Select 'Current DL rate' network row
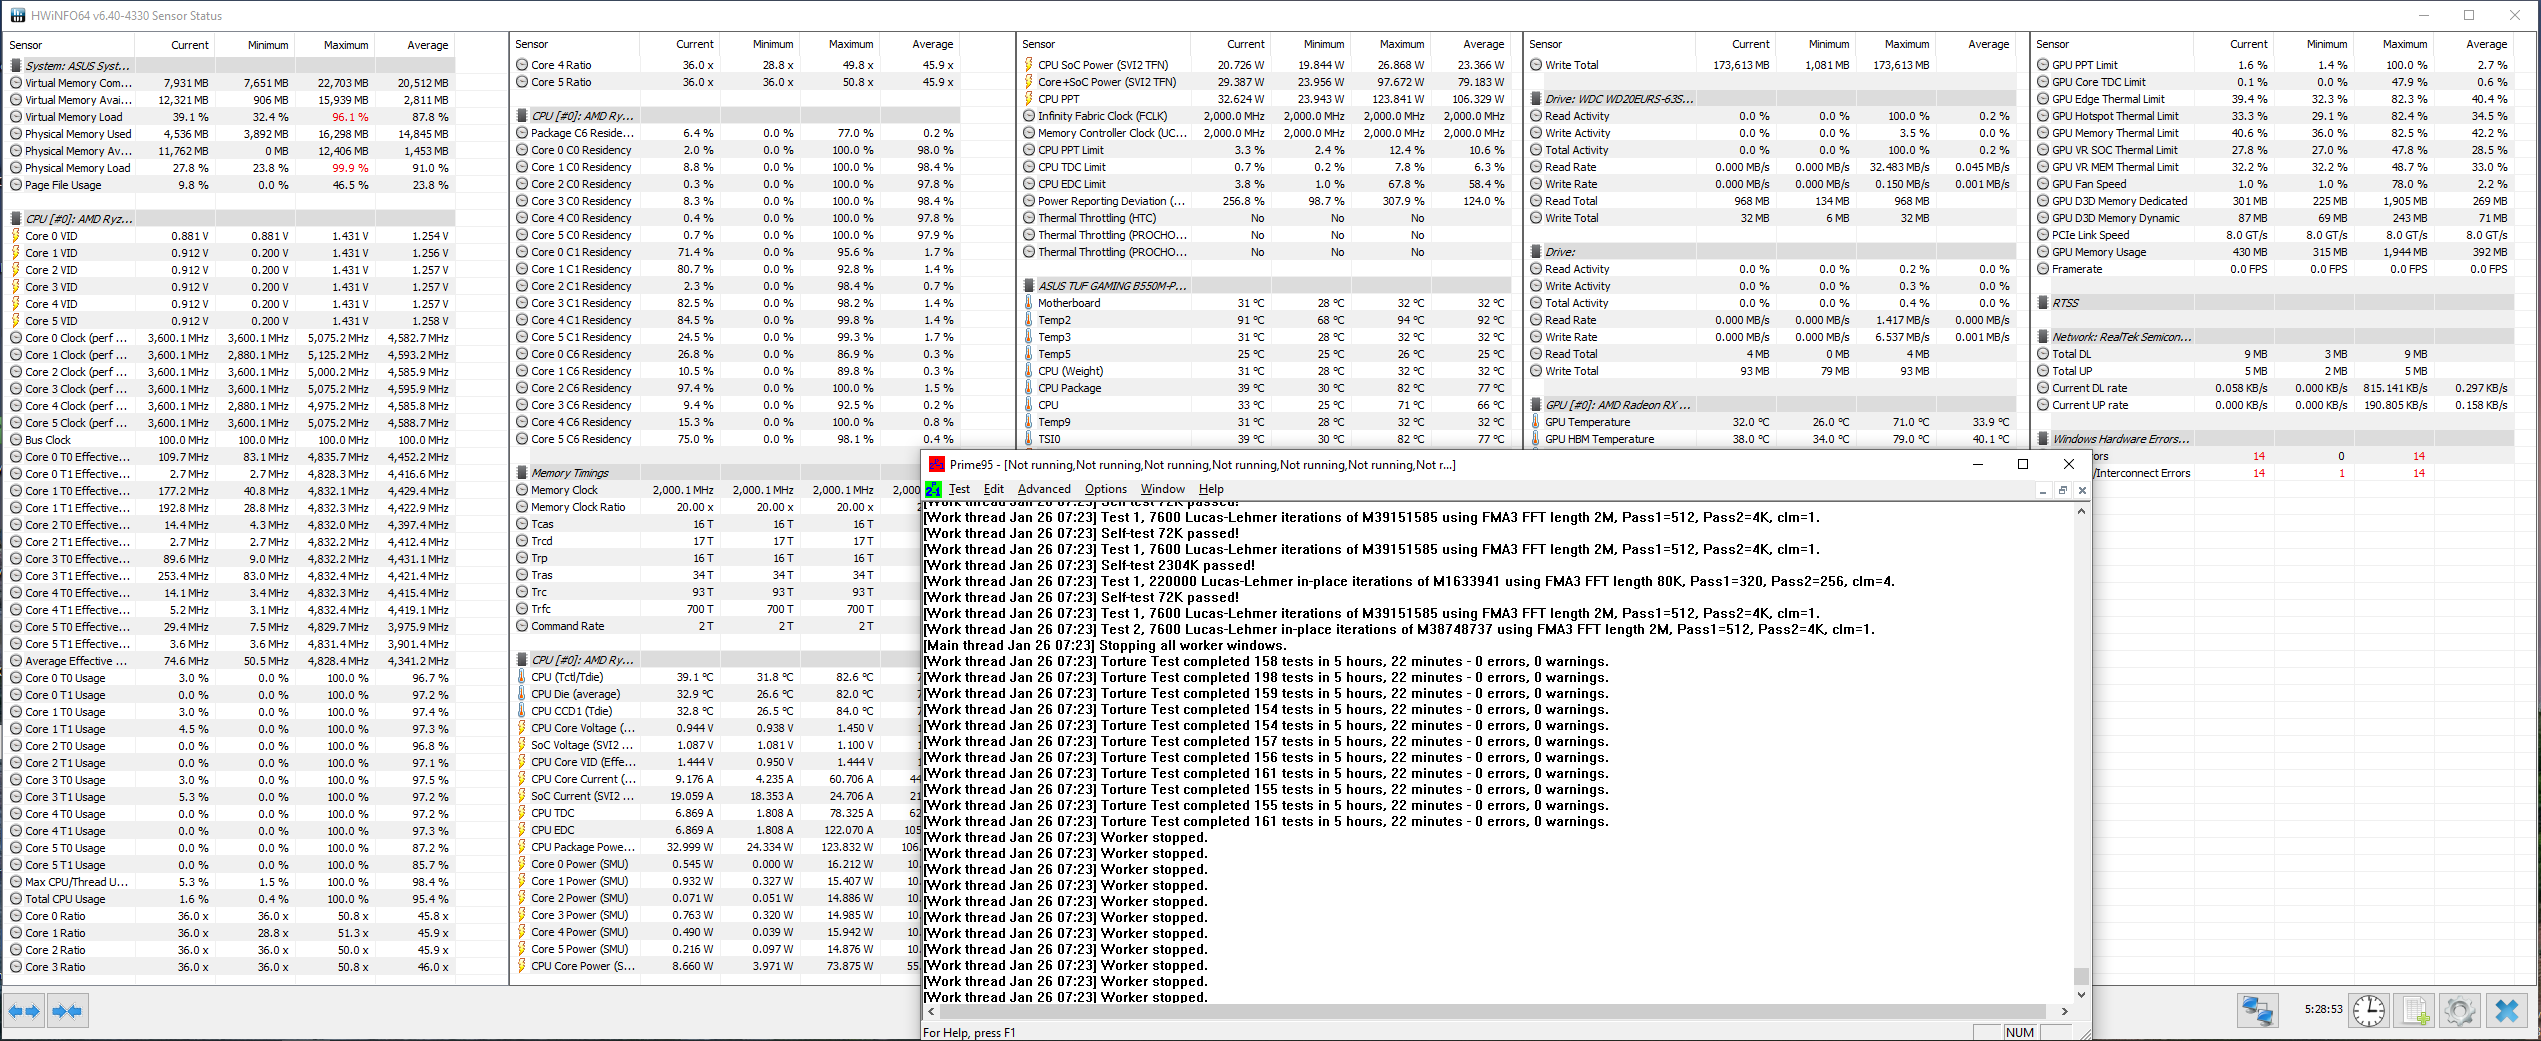 pyautogui.click(x=2274, y=388)
